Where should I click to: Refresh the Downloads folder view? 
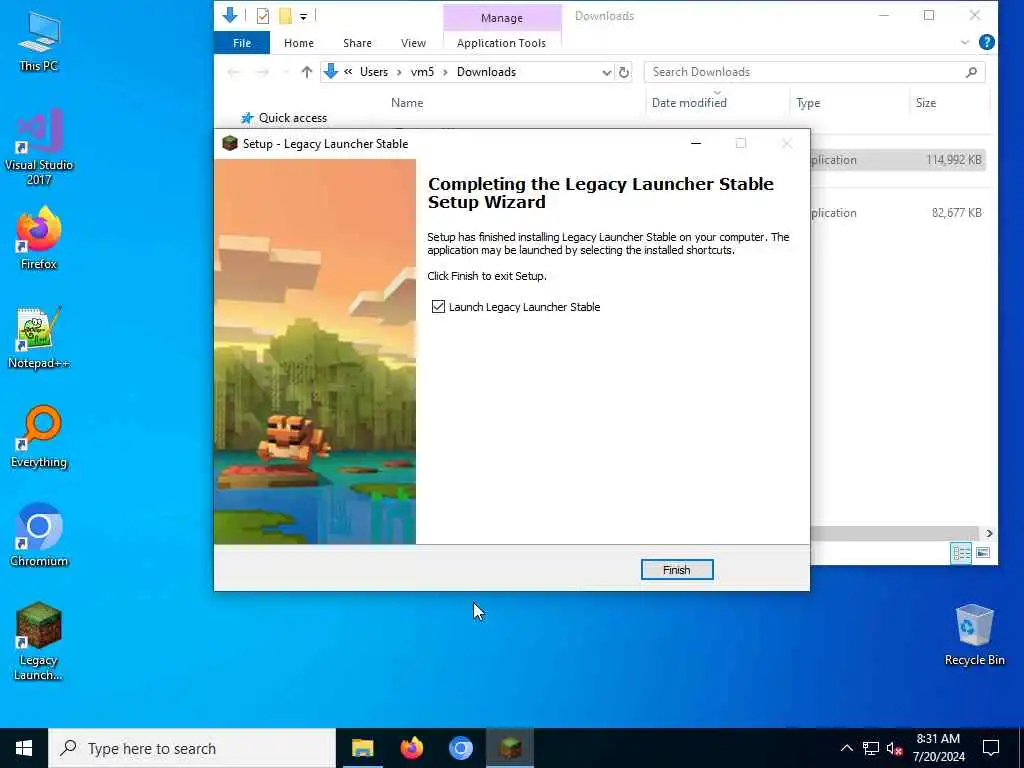pos(624,72)
